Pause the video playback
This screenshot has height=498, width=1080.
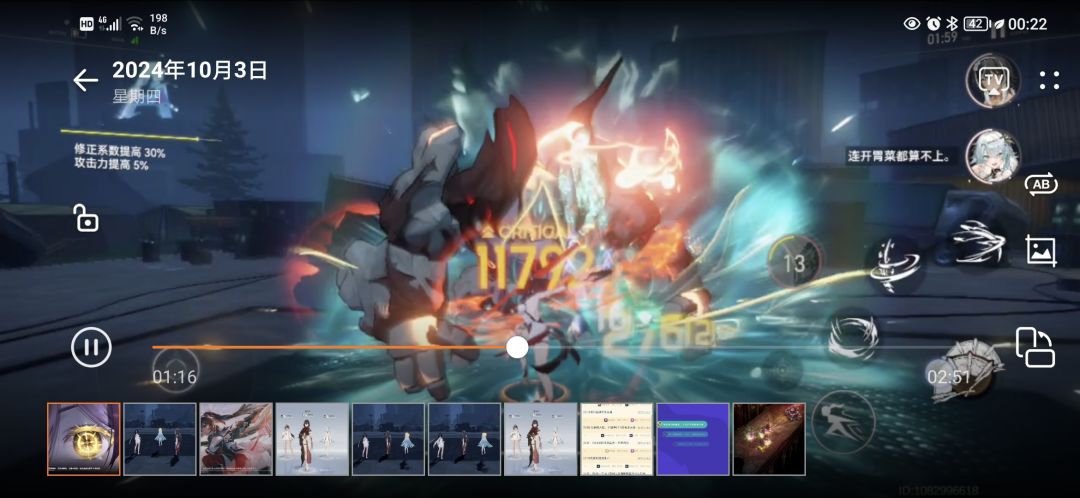pyautogui.click(x=91, y=346)
